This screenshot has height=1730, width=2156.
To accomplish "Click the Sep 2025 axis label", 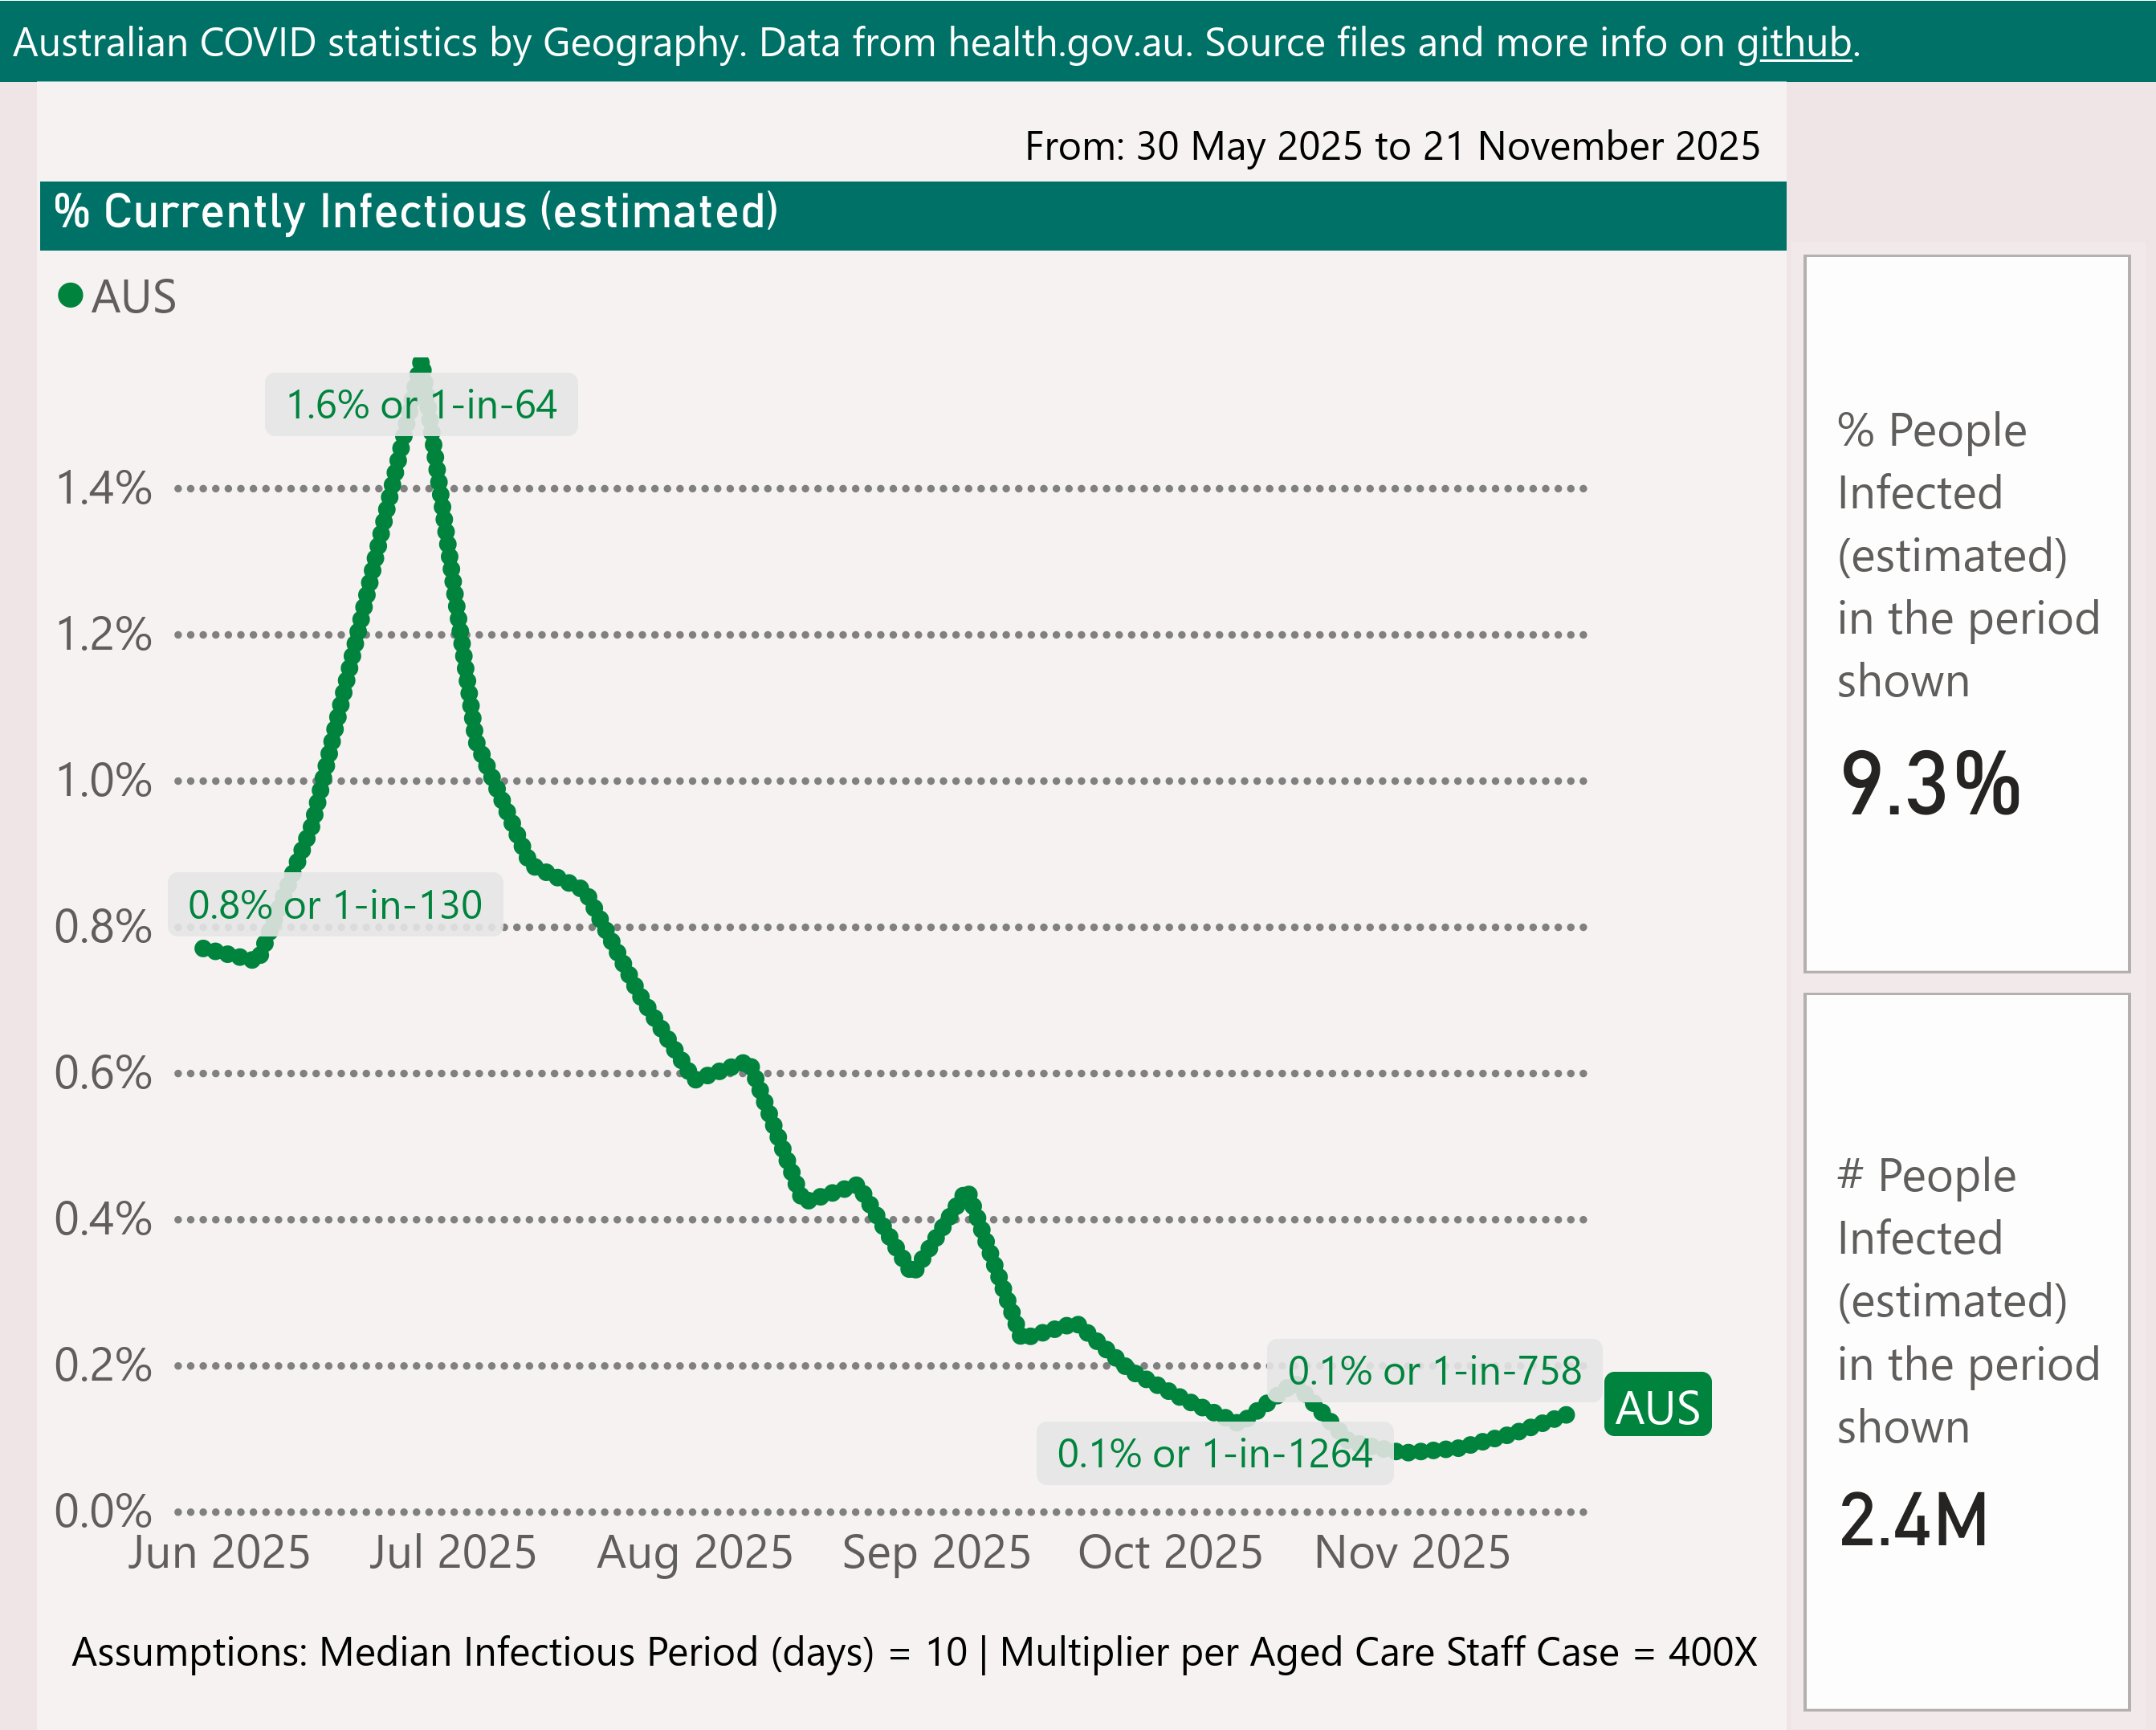I will pyautogui.click(x=936, y=1553).
